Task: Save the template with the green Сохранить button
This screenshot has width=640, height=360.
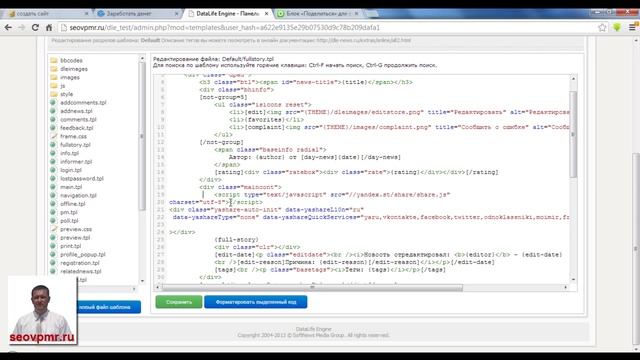Action: pos(179,302)
